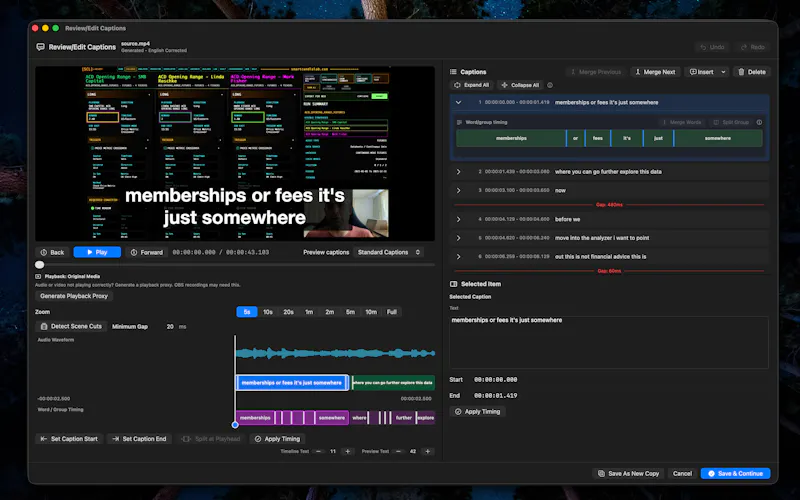Click info icon beside Split Group
The width and height of the screenshot is (800, 500).
[x=759, y=122]
